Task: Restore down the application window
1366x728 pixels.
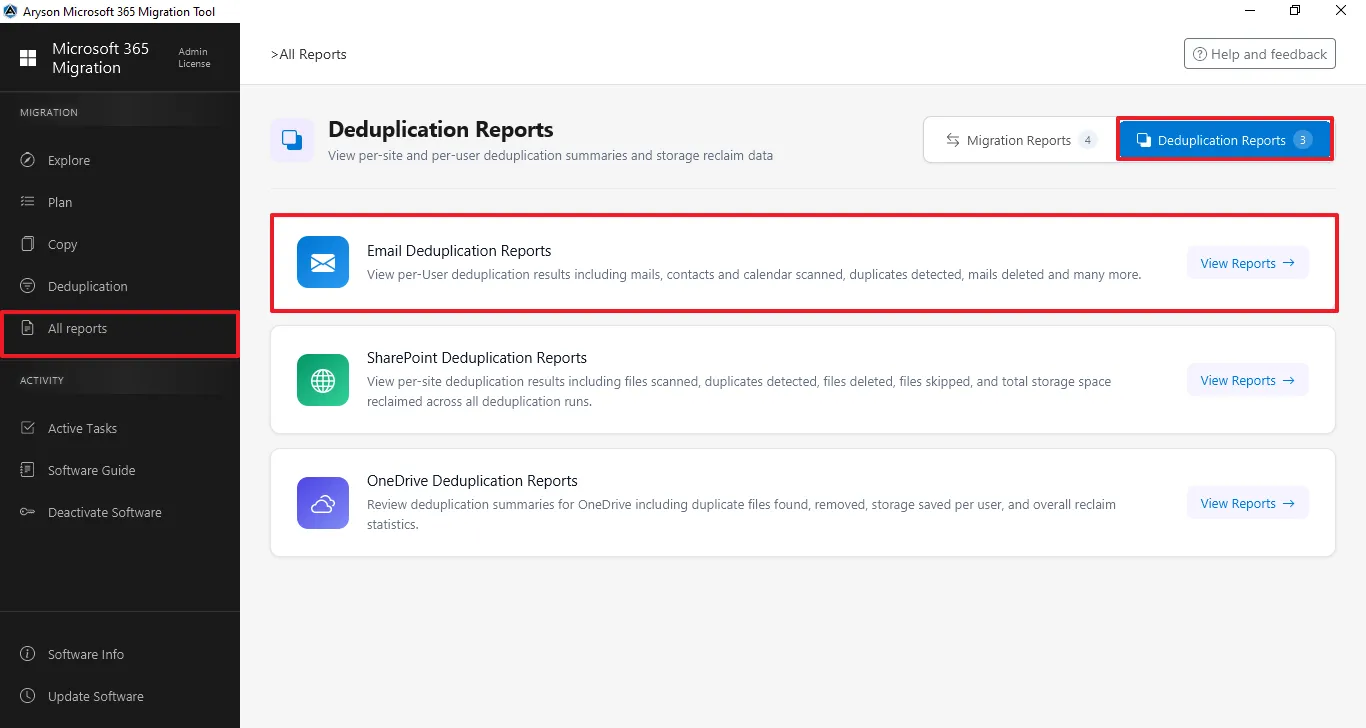Action: pyautogui.click(x=1296, y=11)
